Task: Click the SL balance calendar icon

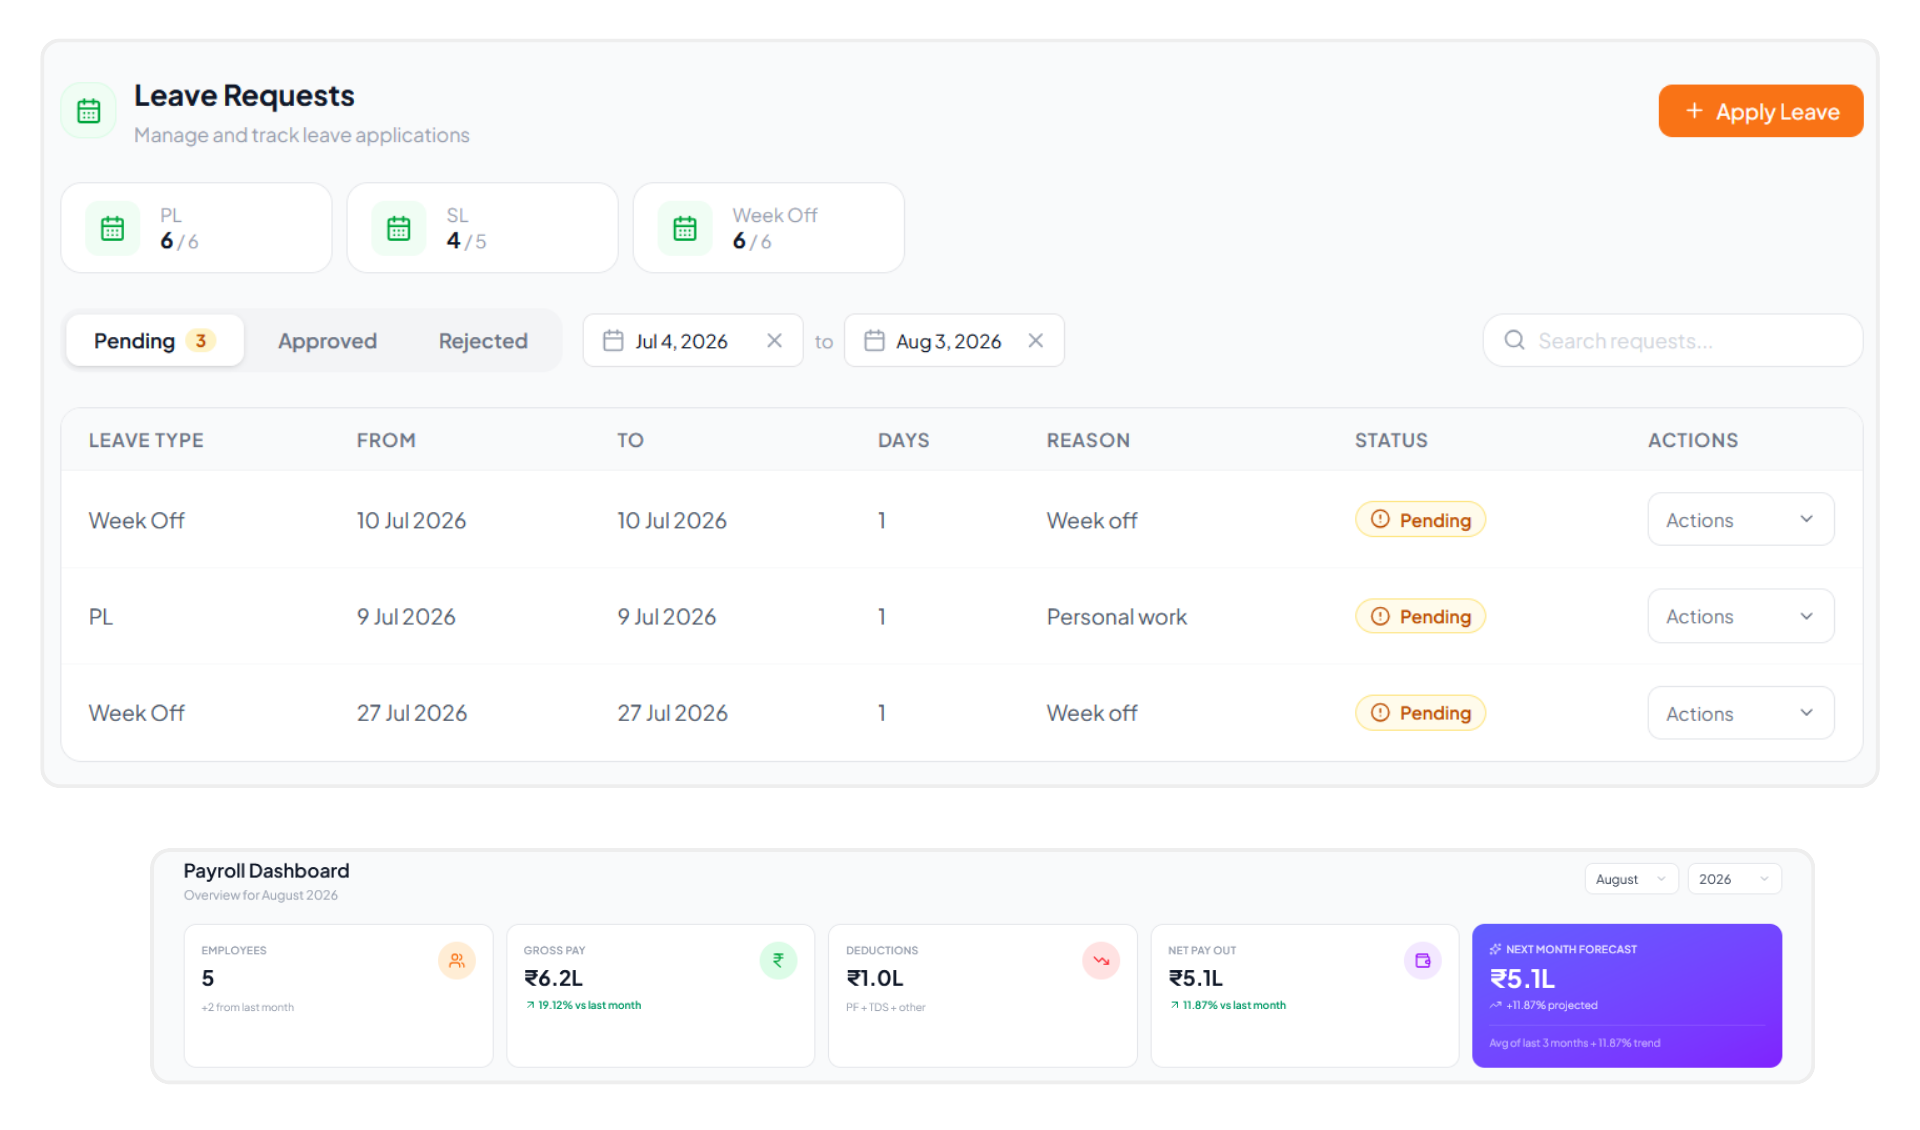Action: 399,228
